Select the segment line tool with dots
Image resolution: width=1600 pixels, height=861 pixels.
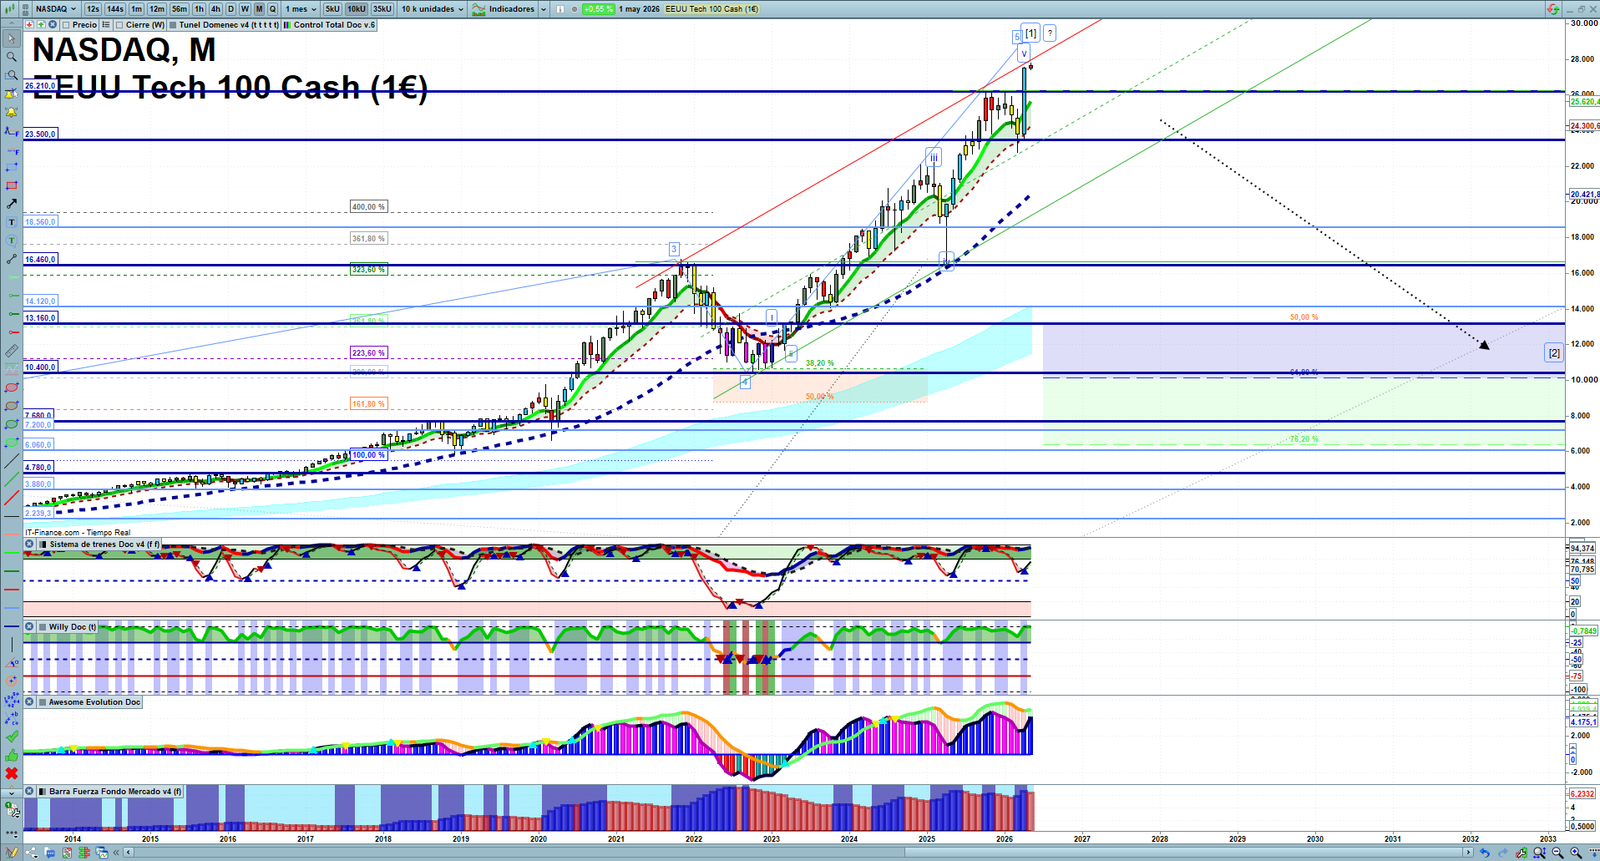point(12,258)
